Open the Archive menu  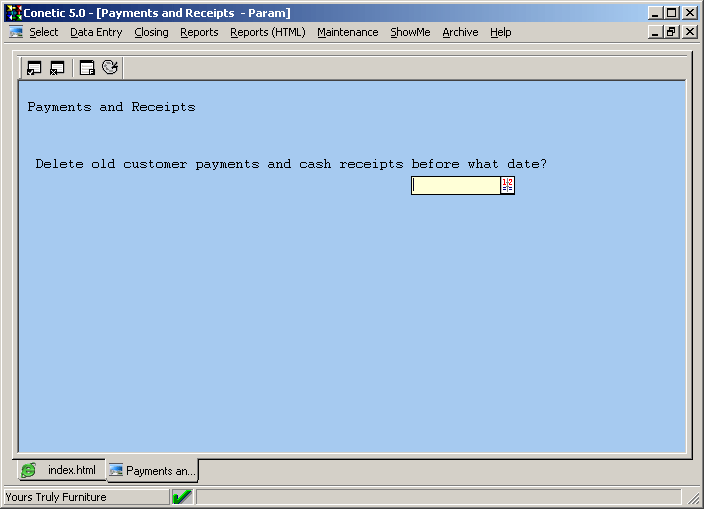[460, 32]
